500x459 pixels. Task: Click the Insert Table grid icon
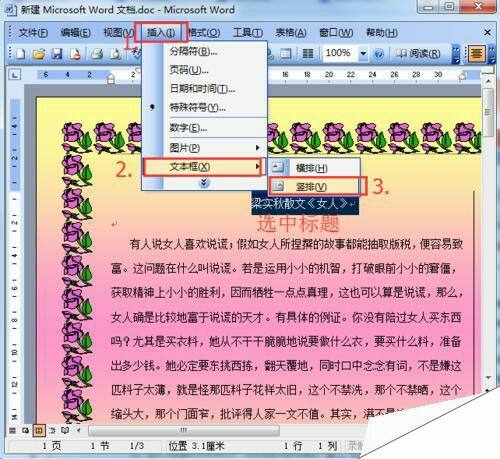[x=285, y=54]
